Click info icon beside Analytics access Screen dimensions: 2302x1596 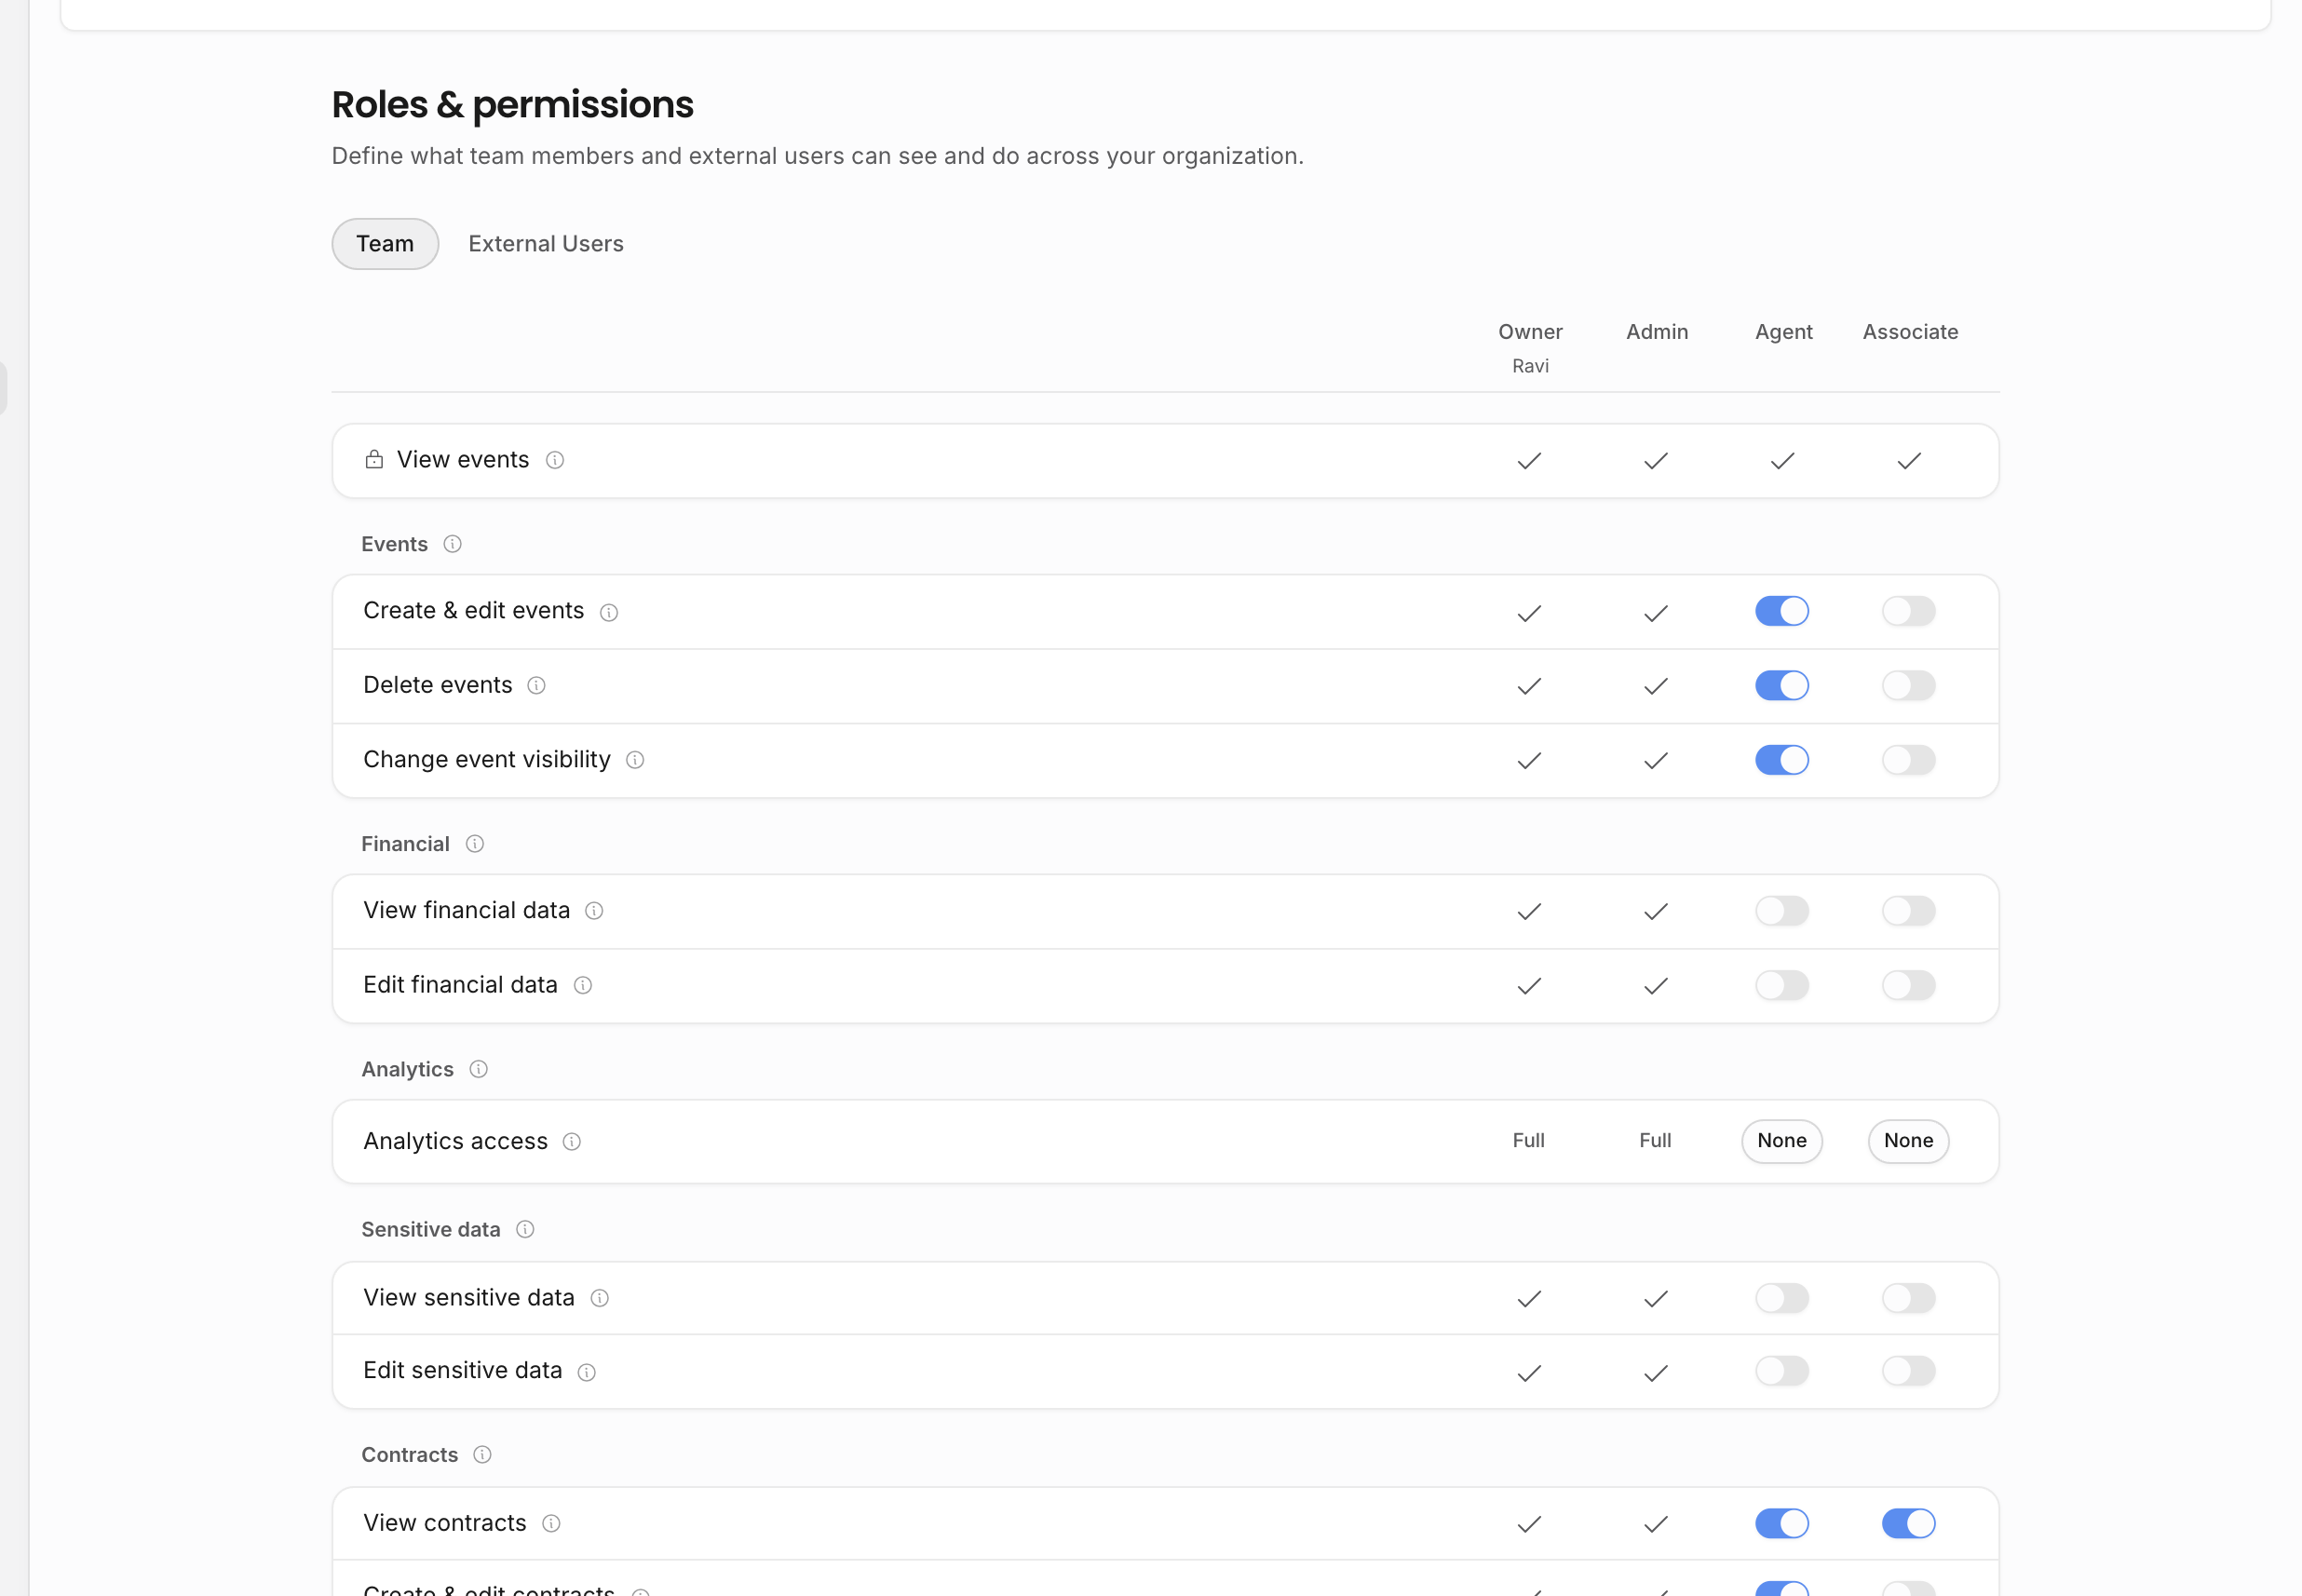point(572,1142)
